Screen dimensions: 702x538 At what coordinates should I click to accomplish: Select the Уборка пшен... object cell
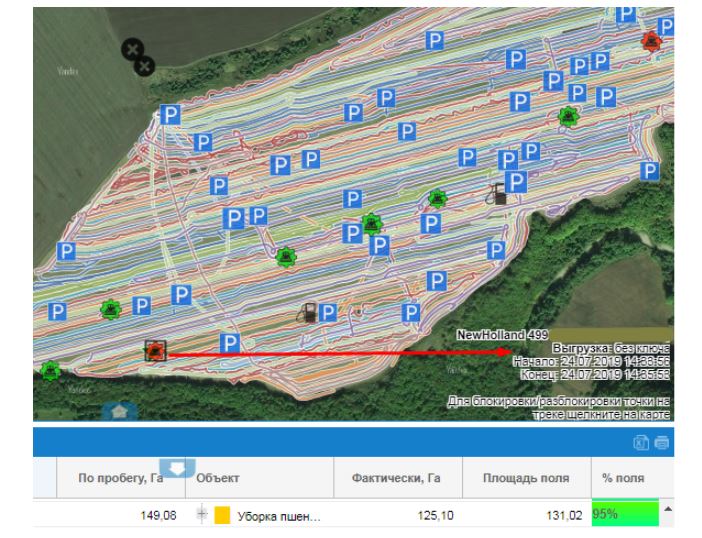[x=260, y=515]
